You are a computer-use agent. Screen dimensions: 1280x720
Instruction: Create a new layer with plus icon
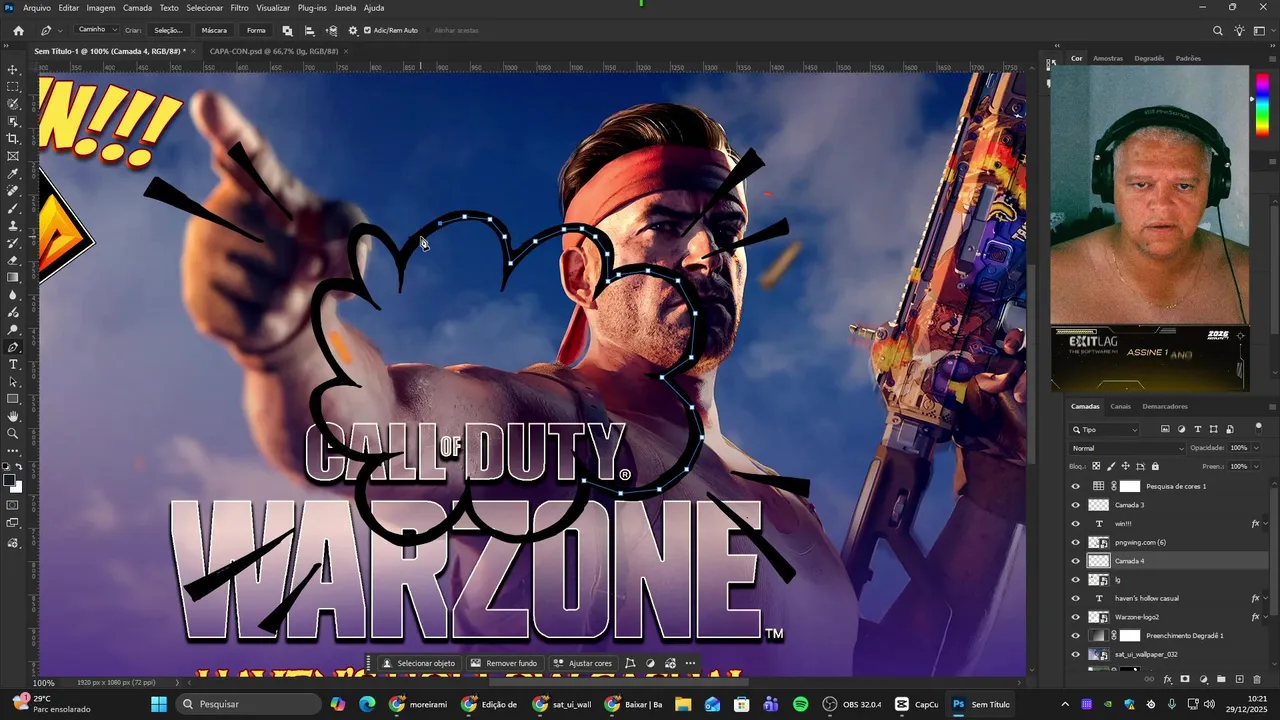tap(1240, 679)
